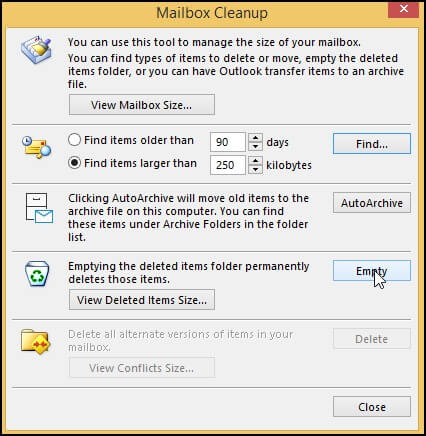Open View Deleted Items Size
The height and width of the screenshot is (436, 426).
[142, 300]
